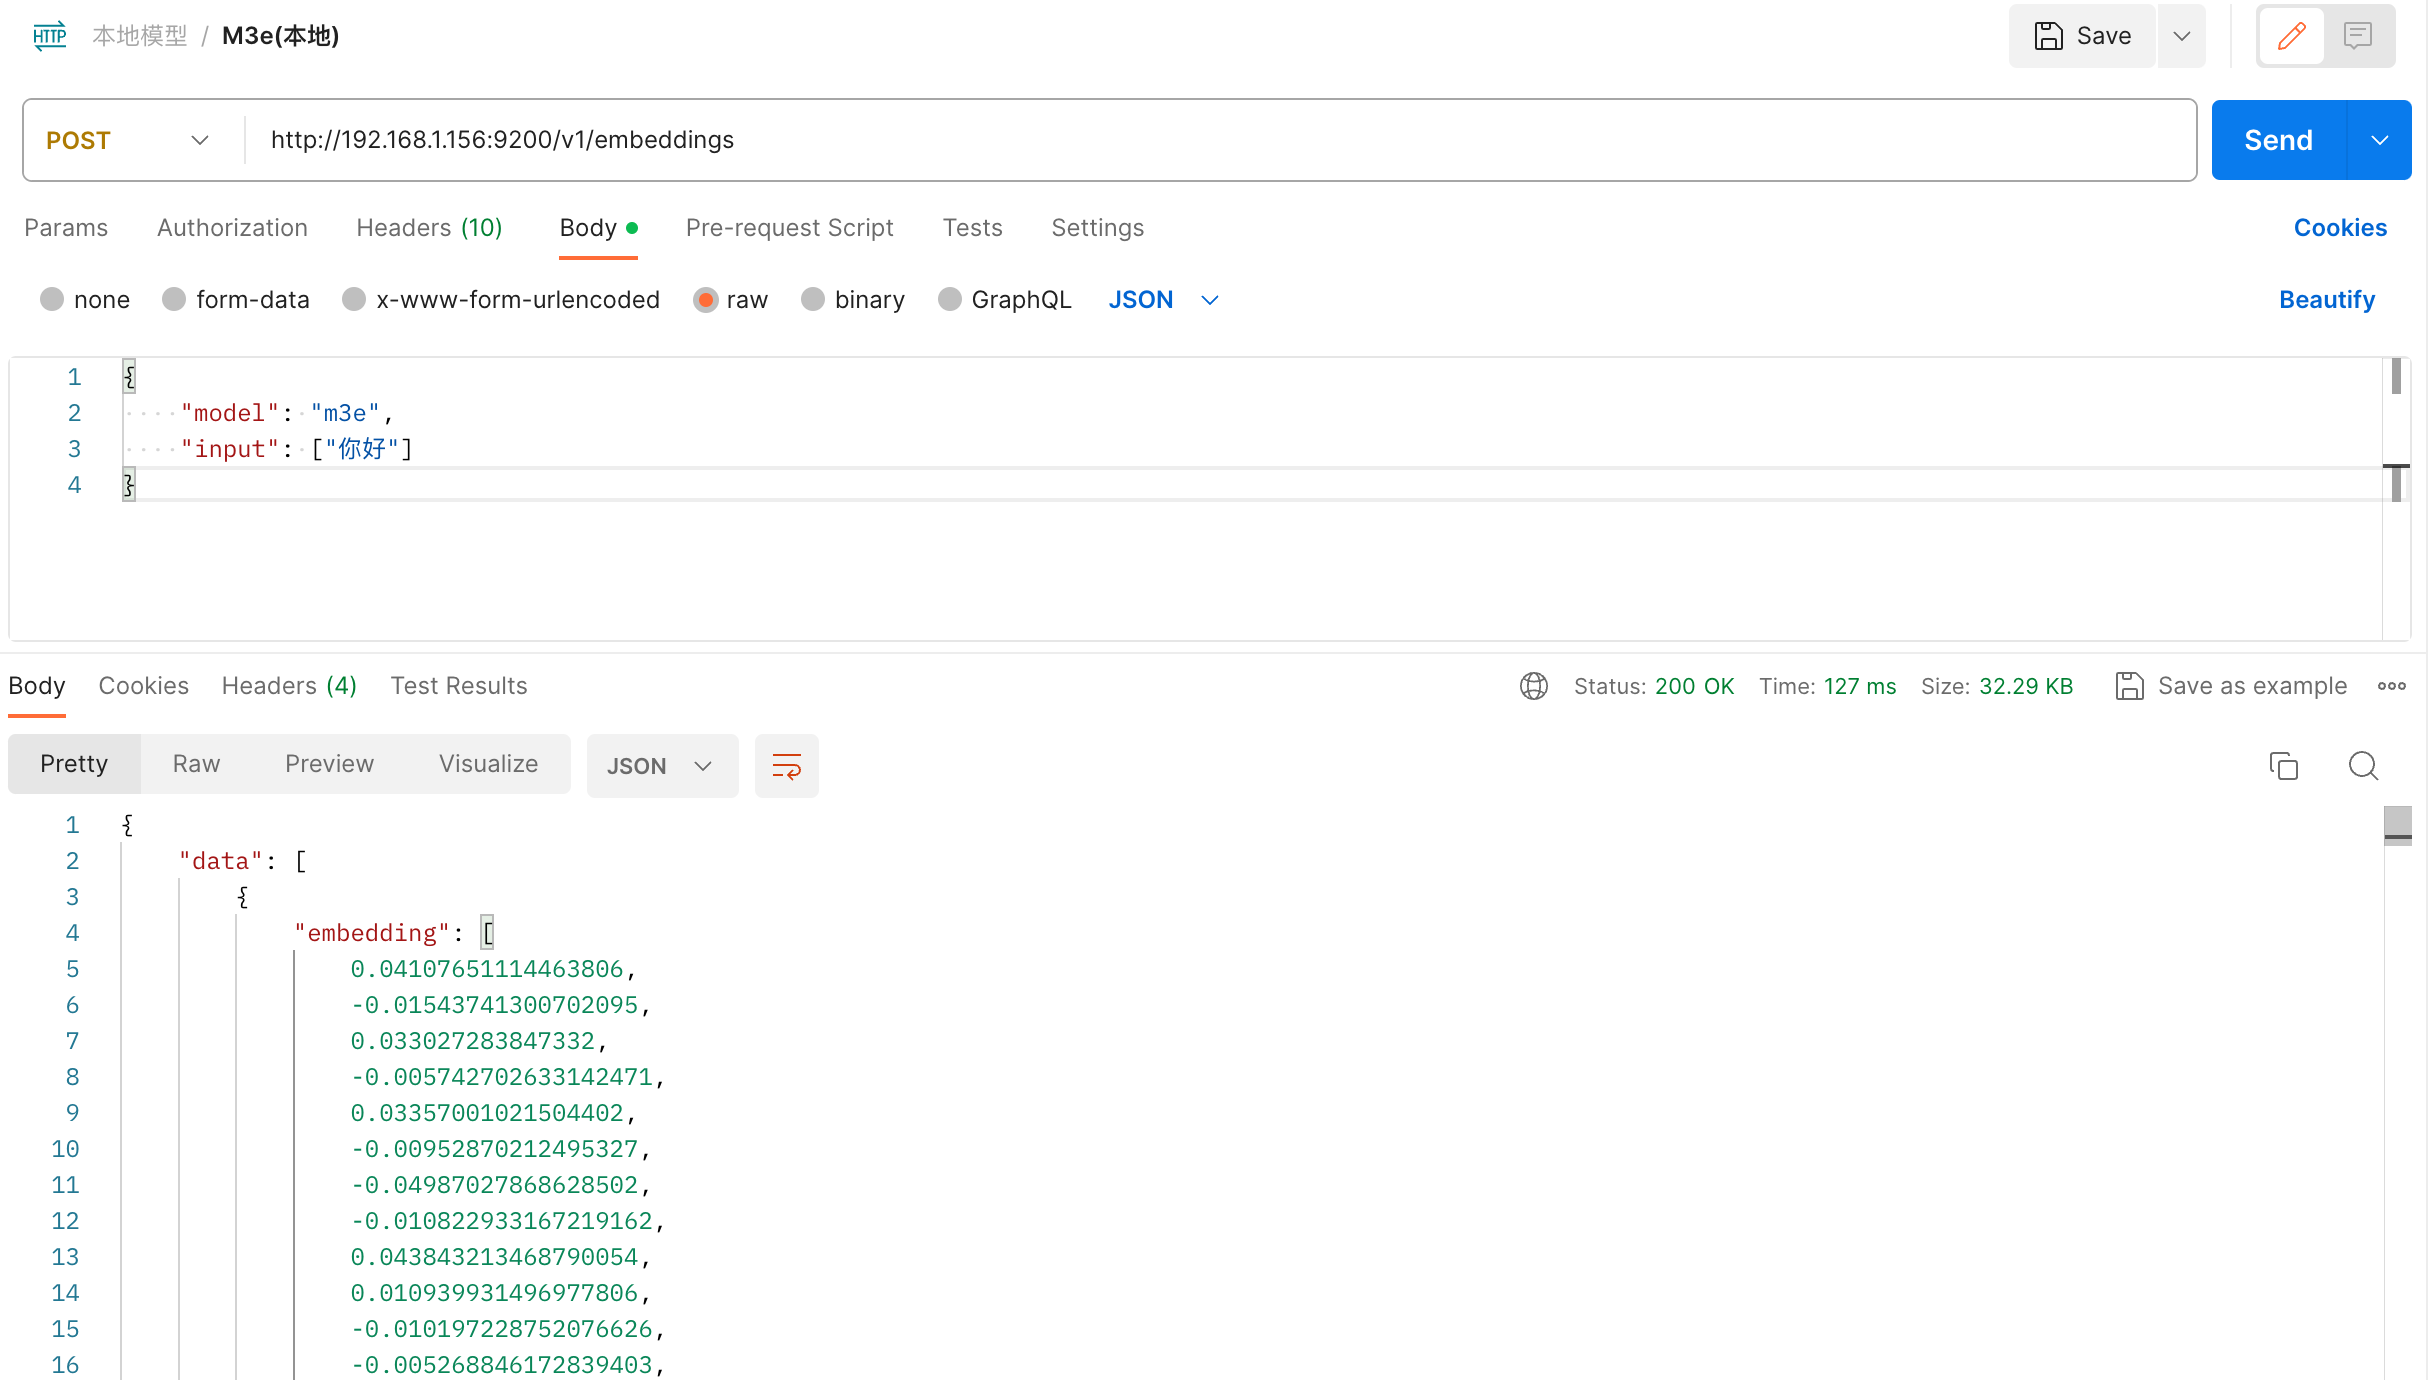
Task: Click the 本地模型 collection breadcrumb
Action: coord(140,36)
